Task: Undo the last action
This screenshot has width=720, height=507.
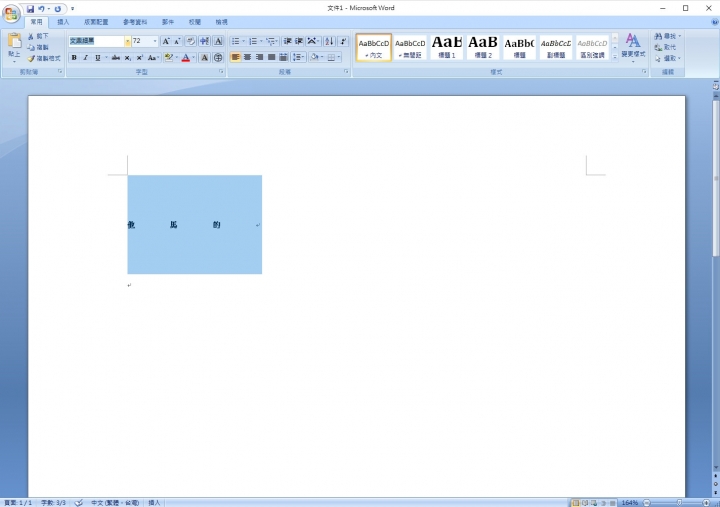Action: (41, 9)
